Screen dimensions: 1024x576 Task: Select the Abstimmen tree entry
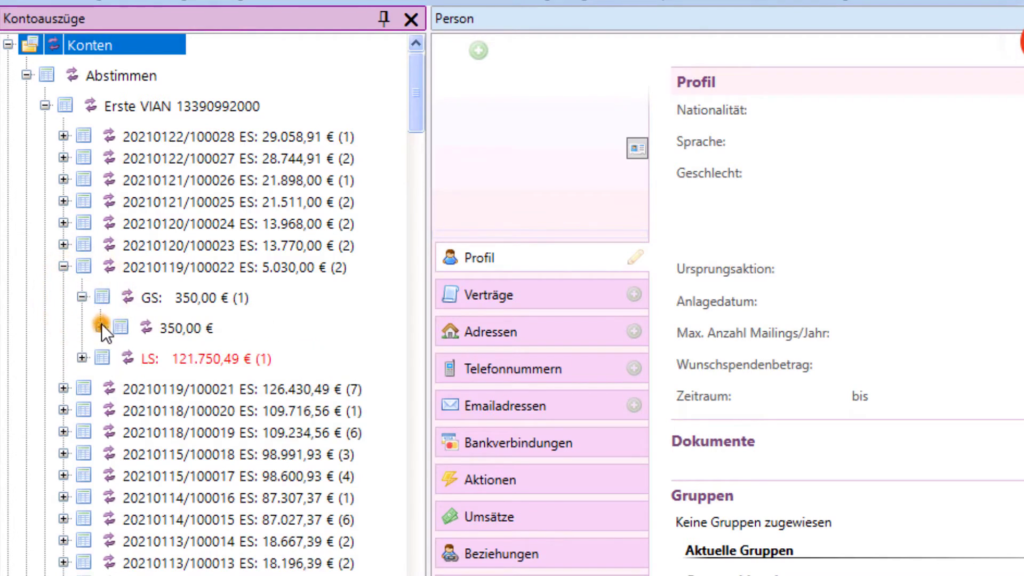(x=121, y=76)
